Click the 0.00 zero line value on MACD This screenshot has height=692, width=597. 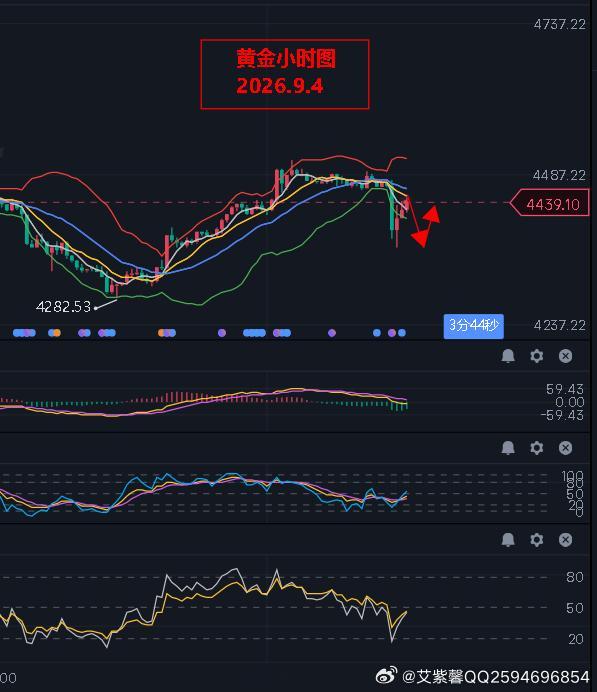coord(570,402)
